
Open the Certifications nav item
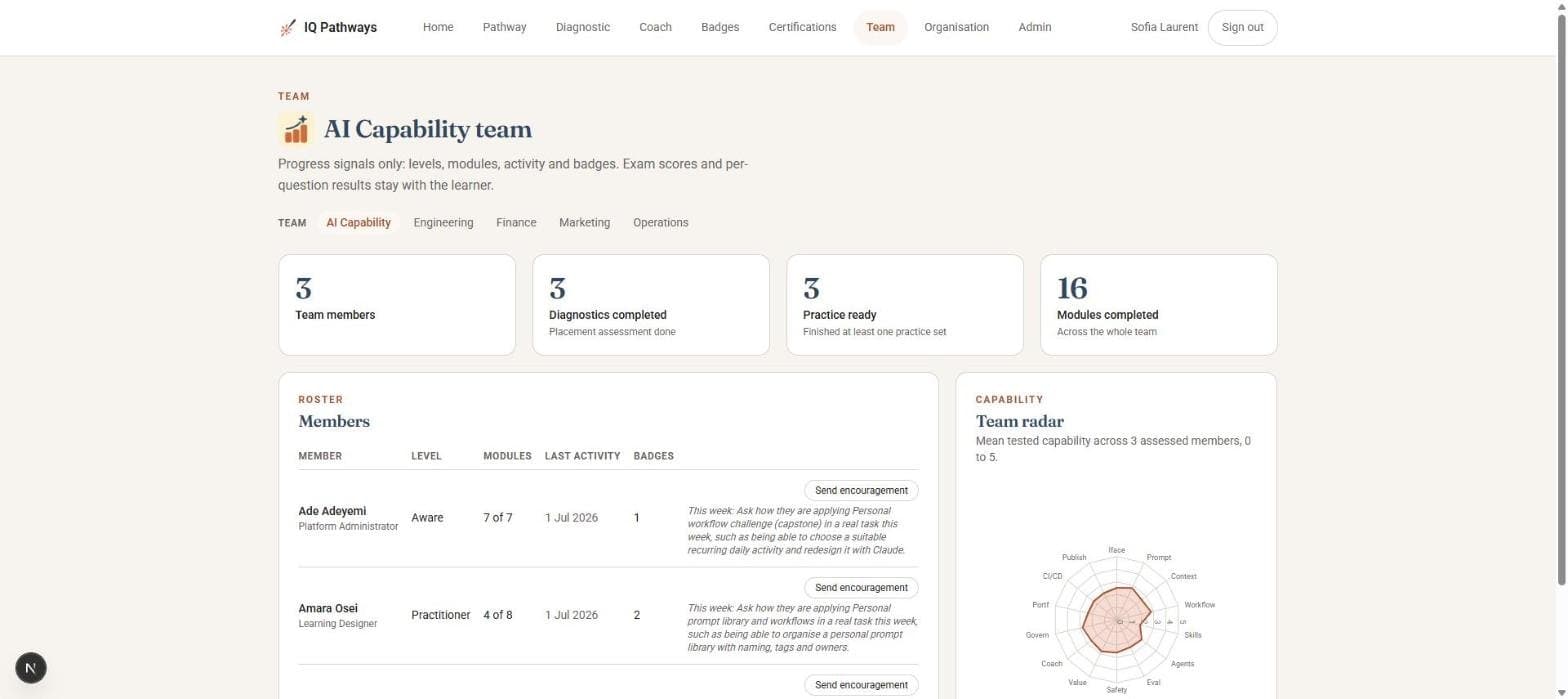point(802,27)
